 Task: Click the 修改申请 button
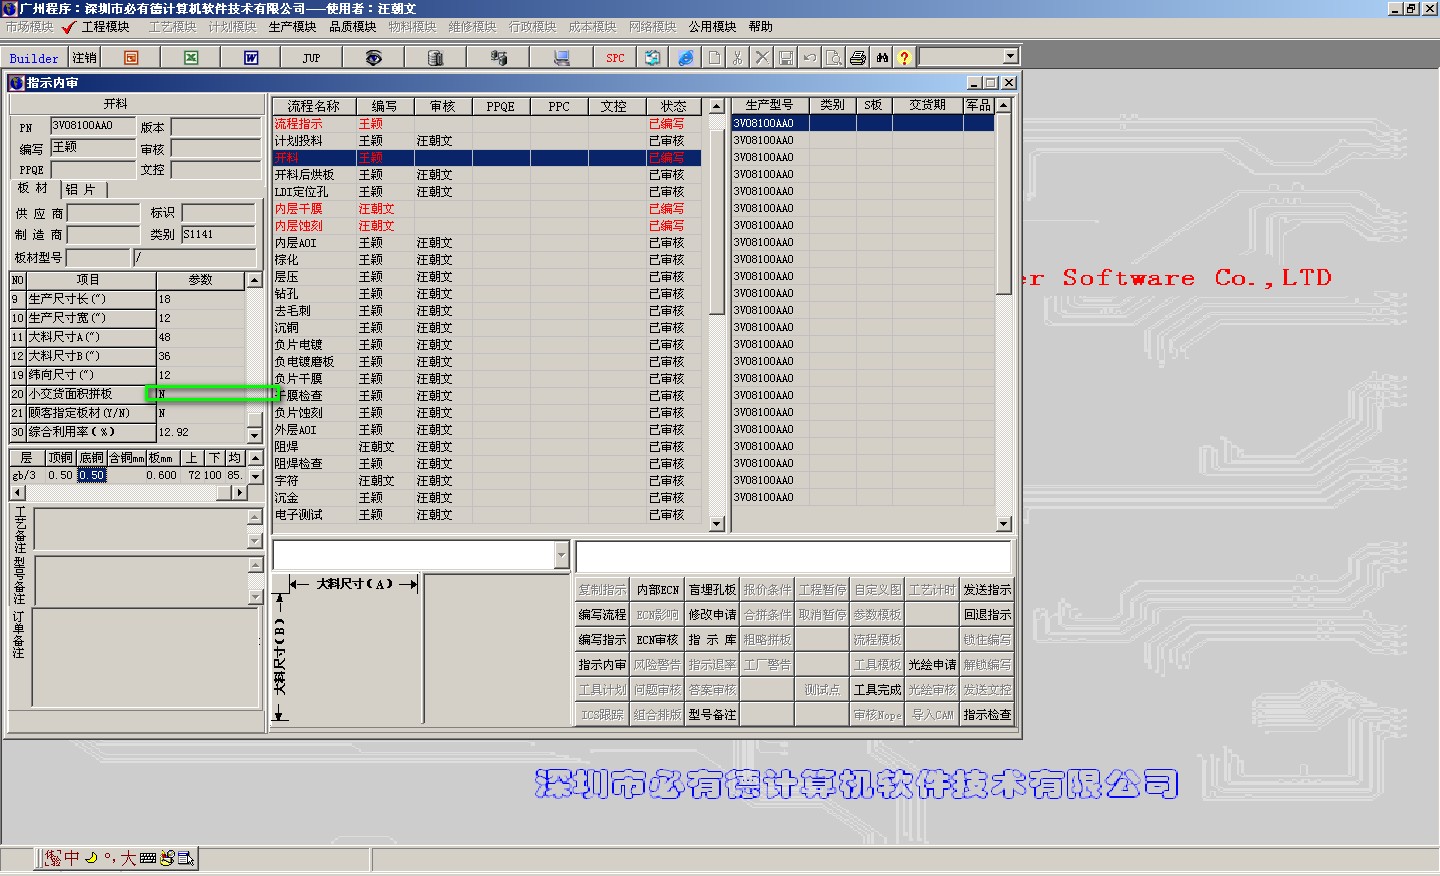pyautogui.click(x=712, y=615)
